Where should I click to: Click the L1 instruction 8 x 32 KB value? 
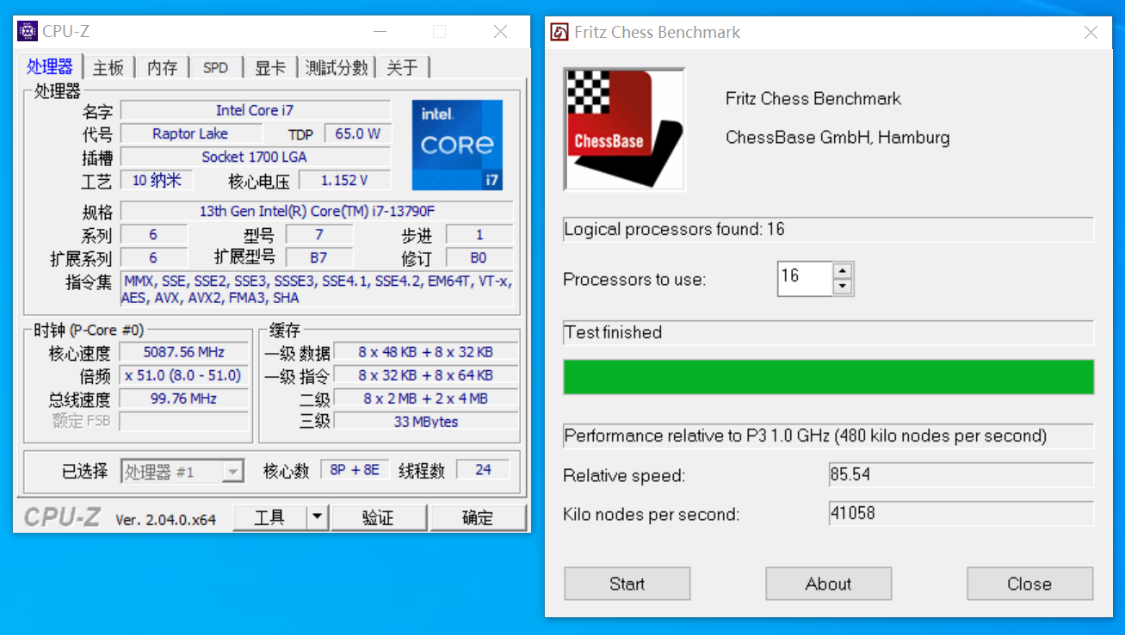425,375
